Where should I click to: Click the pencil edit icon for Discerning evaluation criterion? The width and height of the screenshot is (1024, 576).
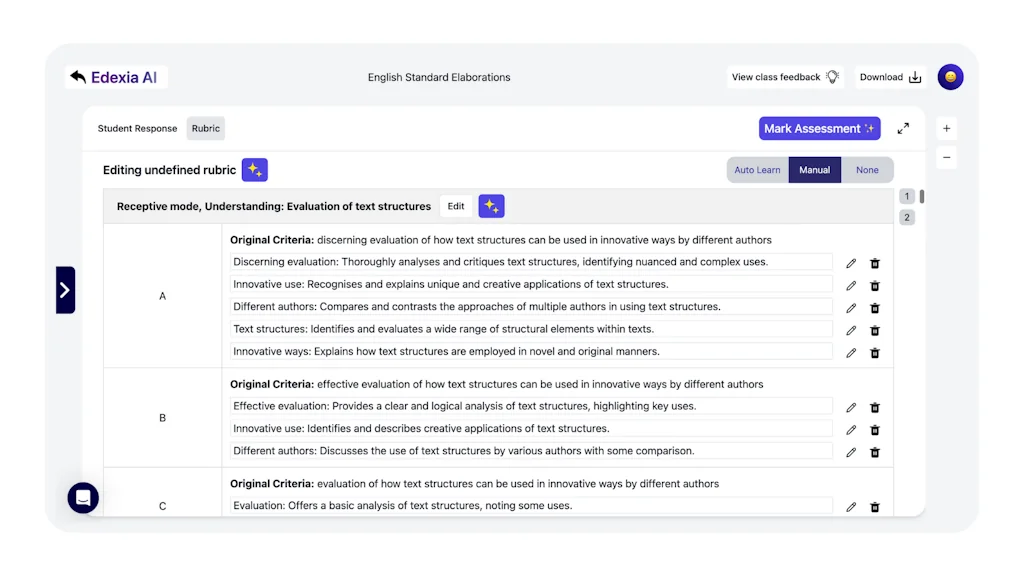click(x=851, y=263)
